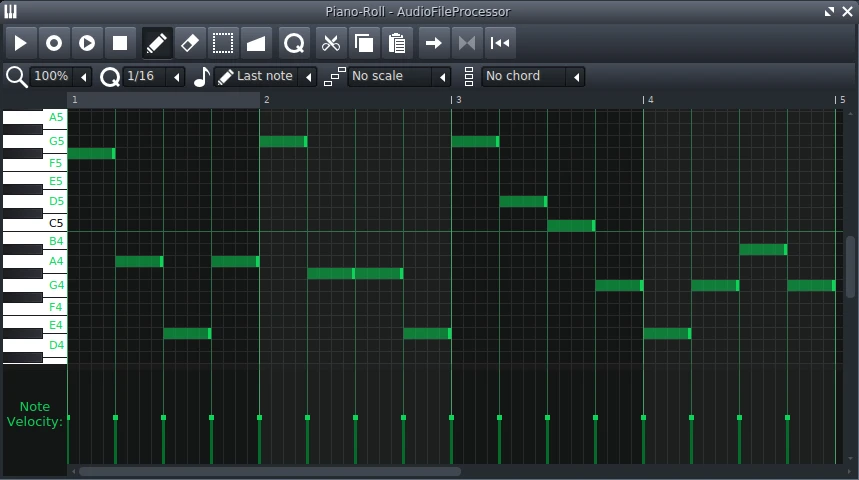The width and height of the screenshot is (859, 480).
Task: Click the velocity handle of the first note
Action: [x=68, y=418]
